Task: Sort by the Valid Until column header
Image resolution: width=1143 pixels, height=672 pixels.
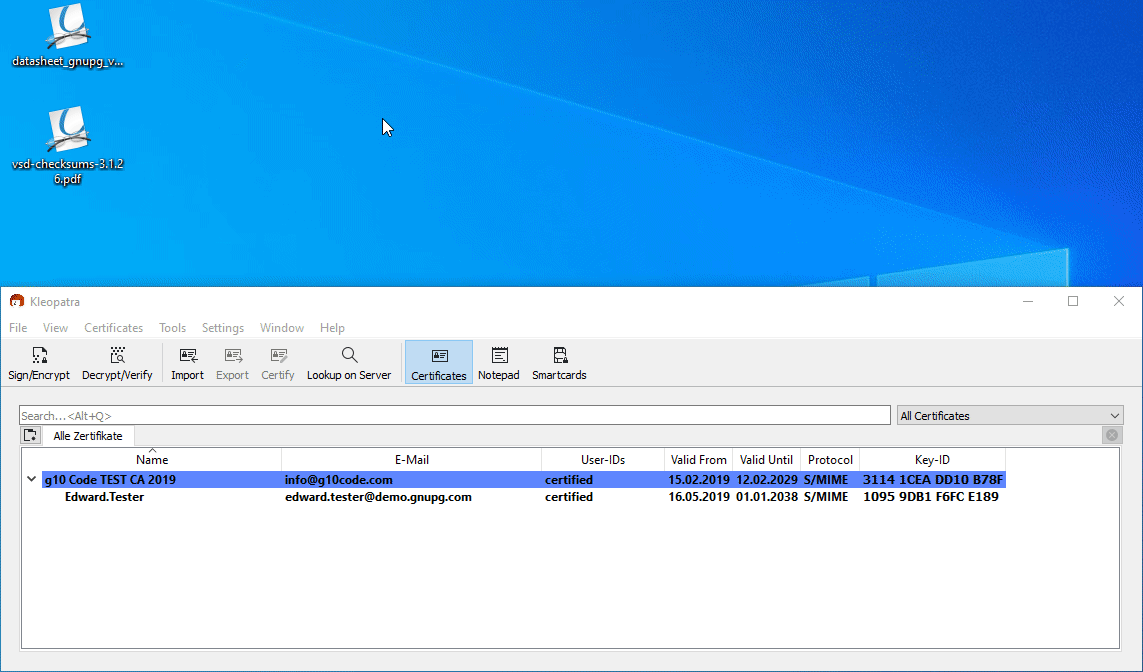Action: [x=766, y=460]
